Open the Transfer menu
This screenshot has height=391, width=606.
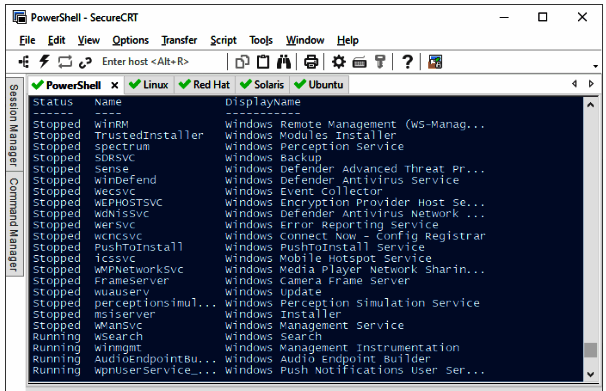click(x=179, y=40)
